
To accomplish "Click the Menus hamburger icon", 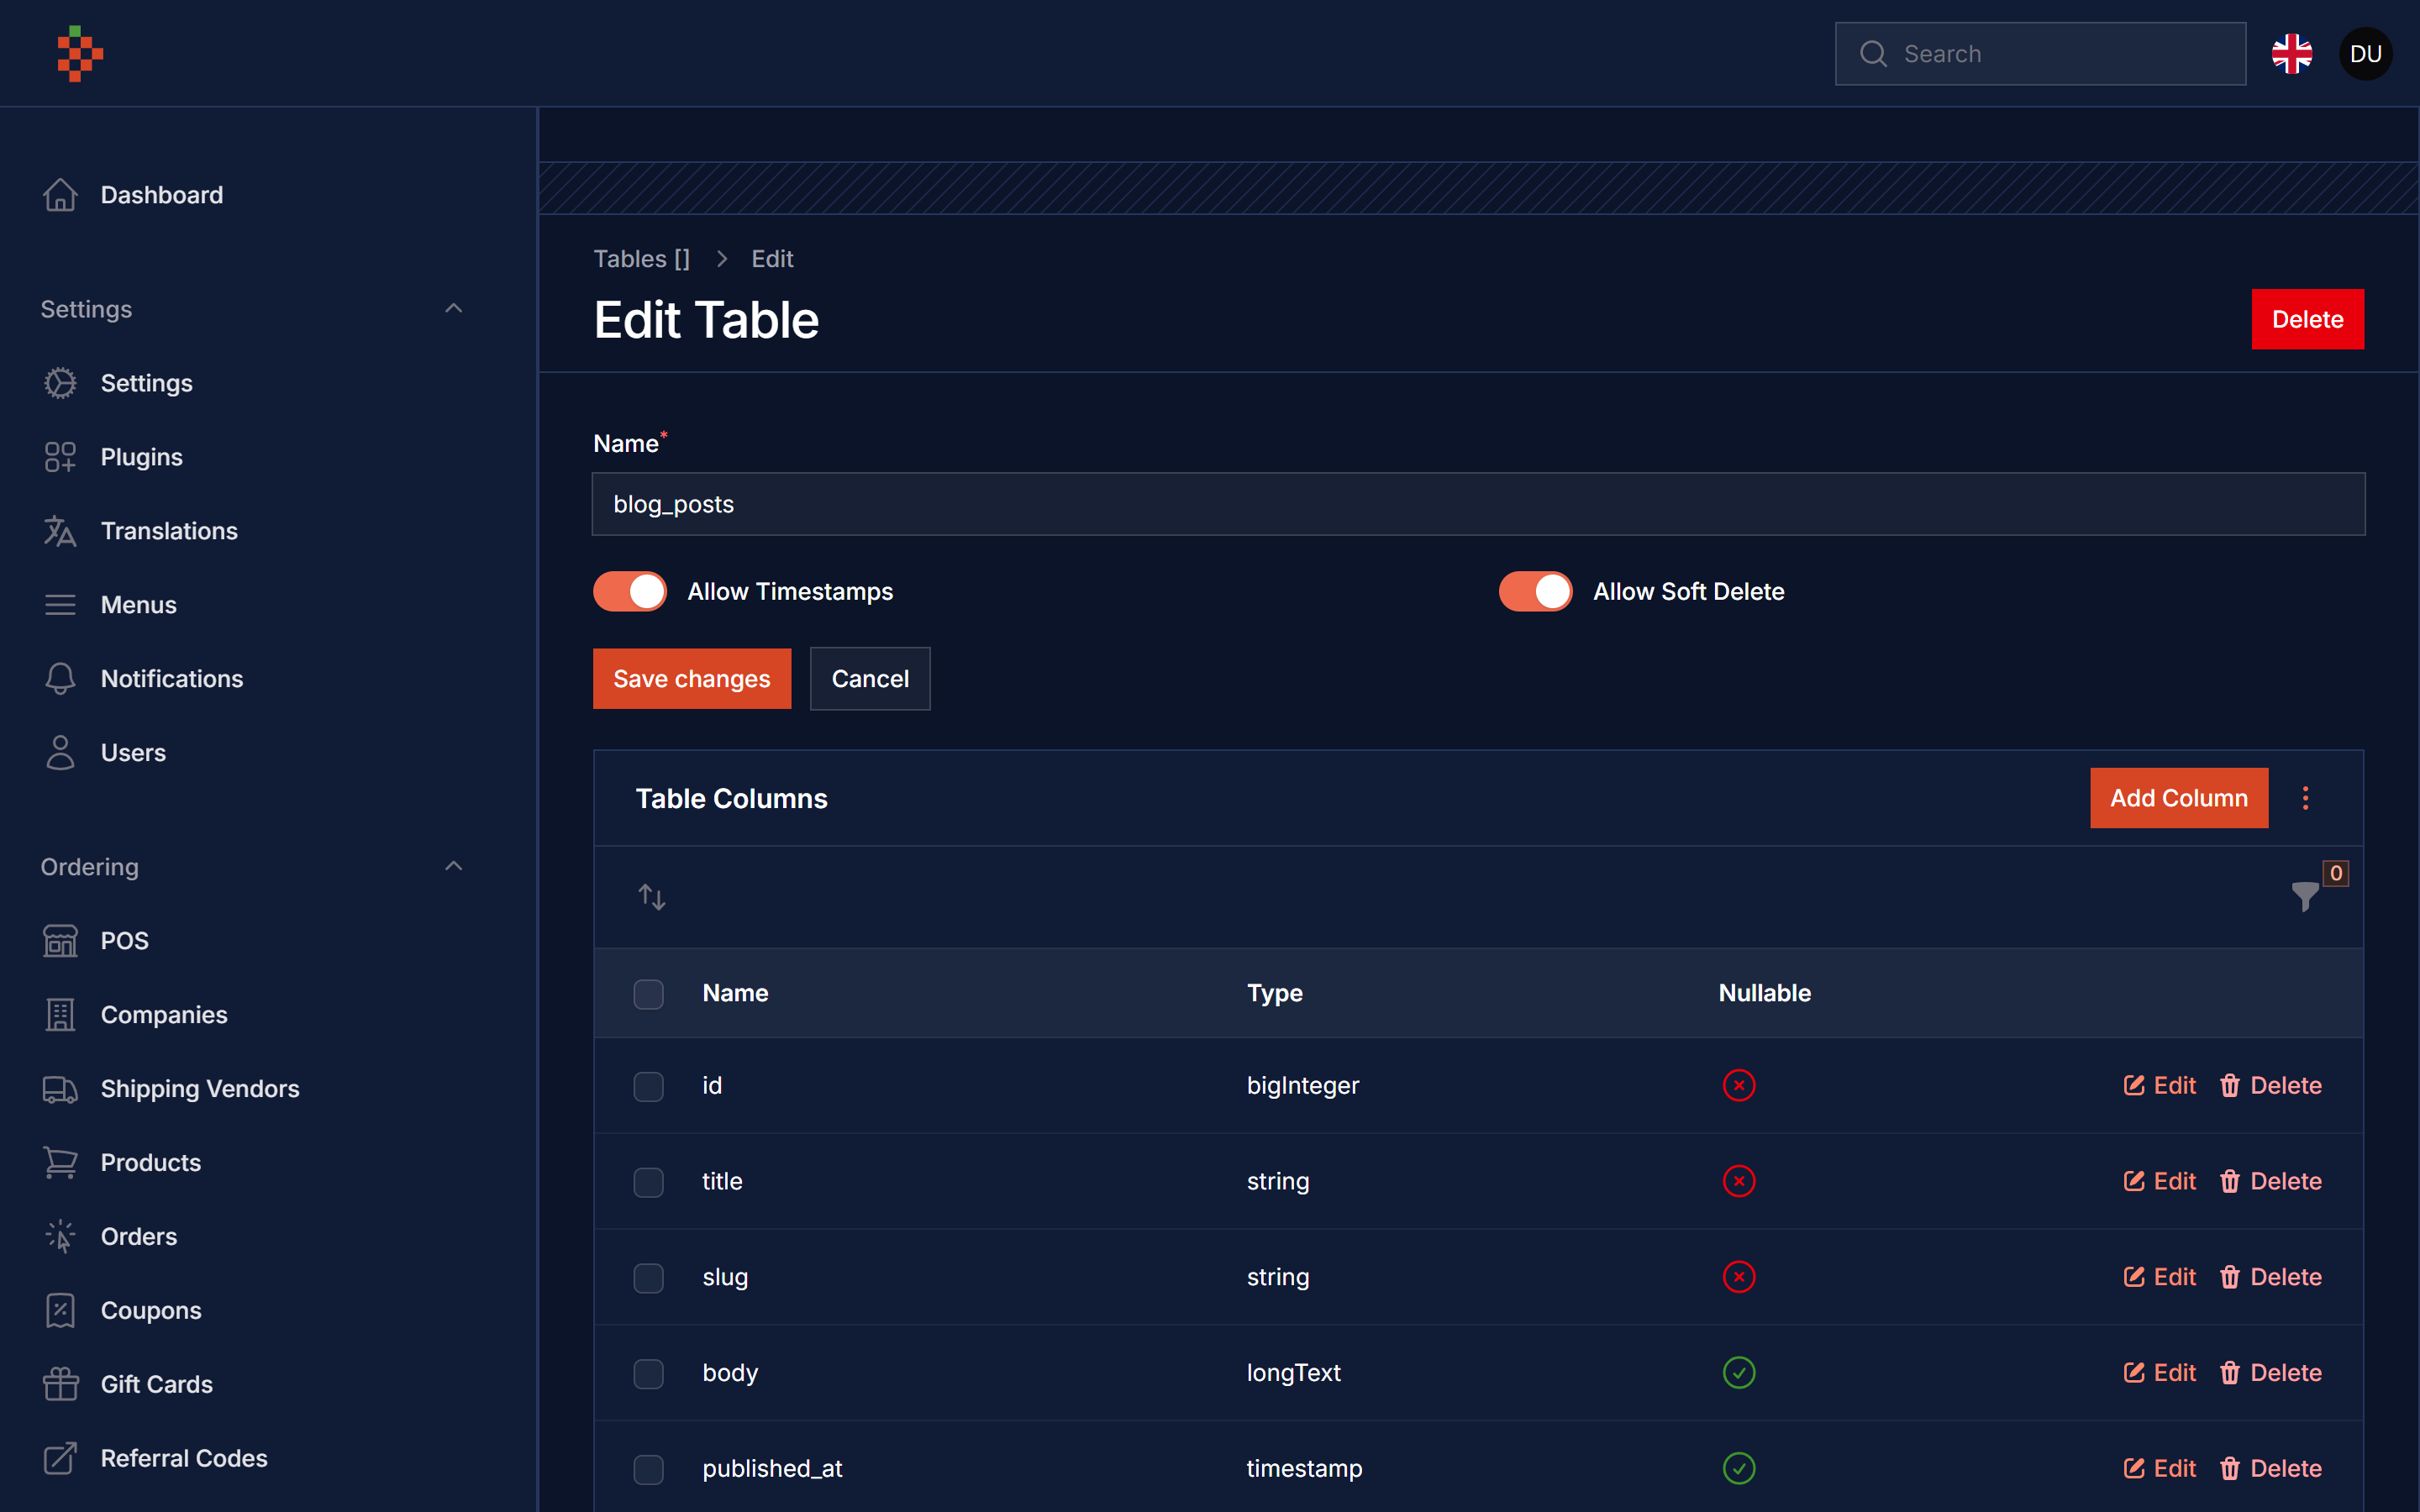I will coord(60,605).
